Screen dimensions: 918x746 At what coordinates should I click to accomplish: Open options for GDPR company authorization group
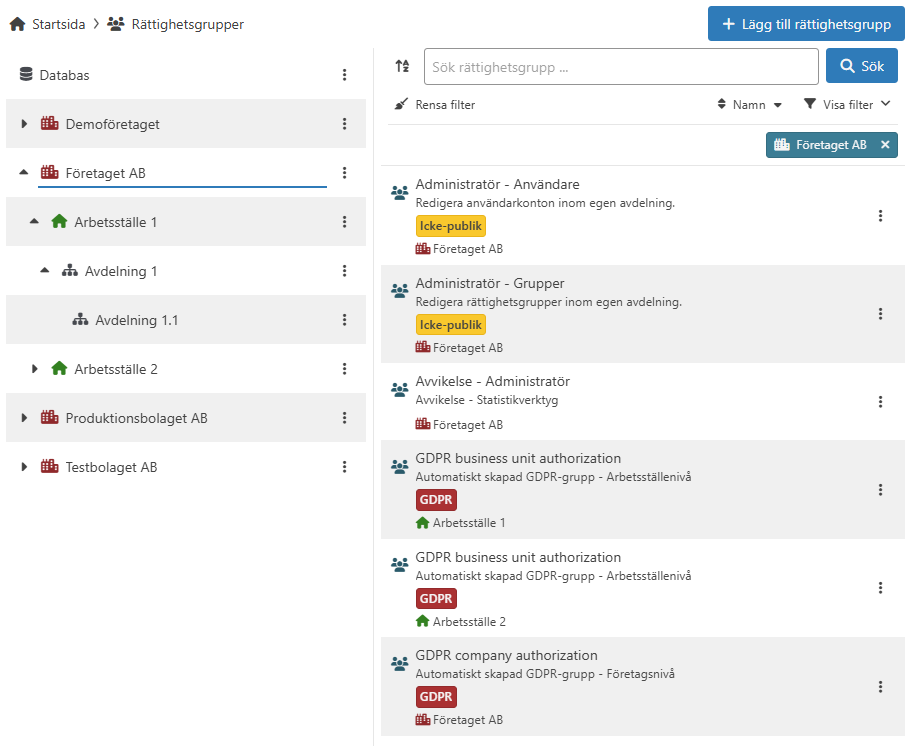click(x=880, y=687)
